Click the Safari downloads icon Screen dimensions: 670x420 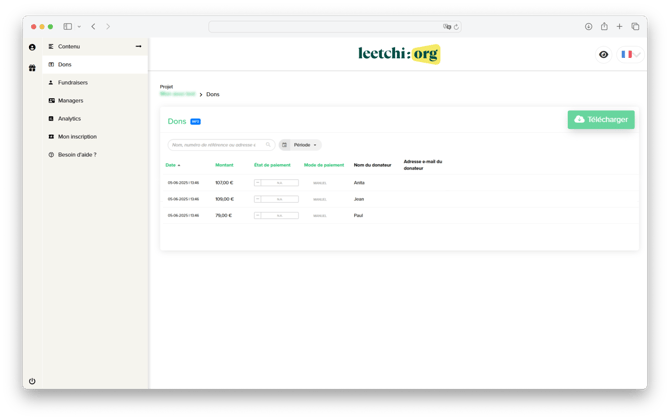(588, 27)
